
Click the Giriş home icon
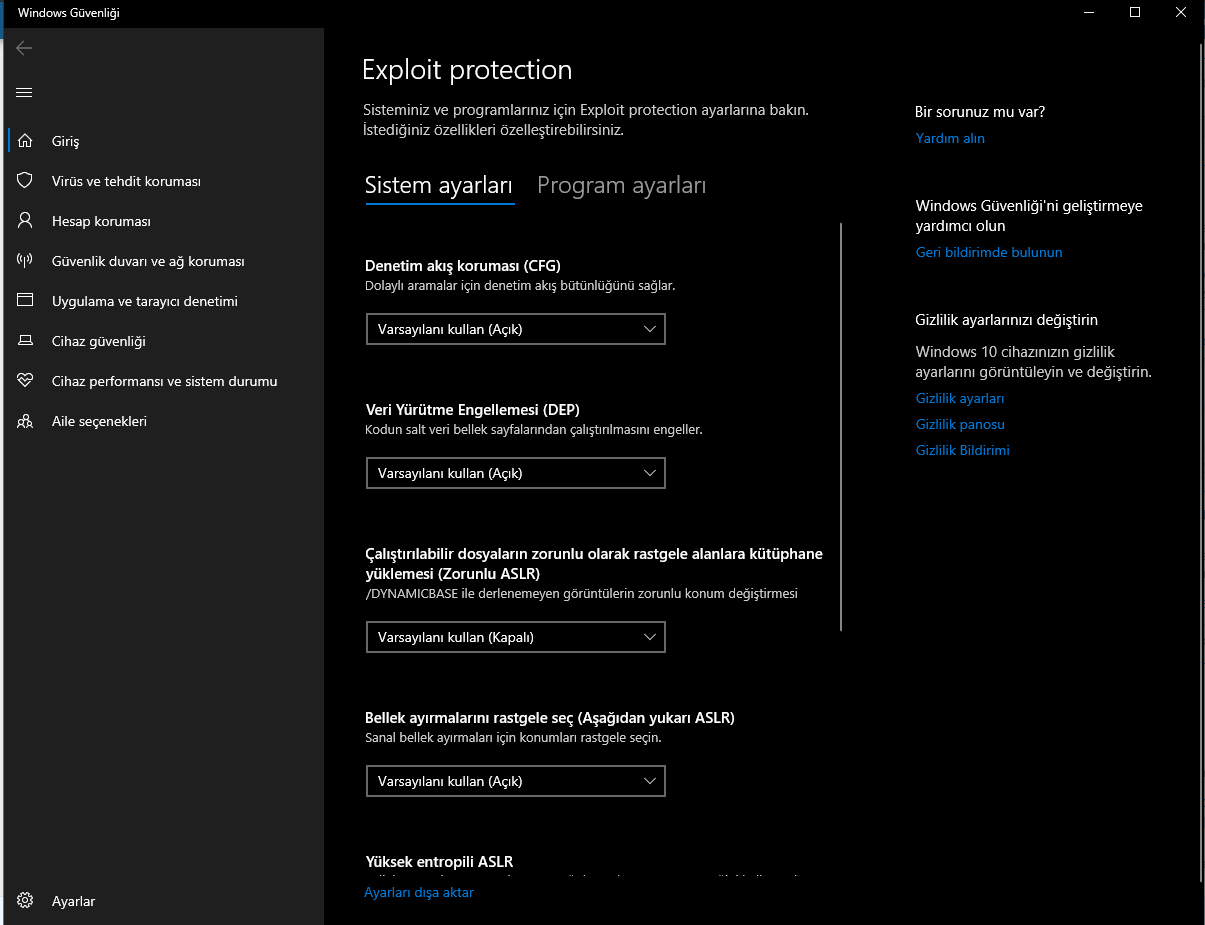25,141
